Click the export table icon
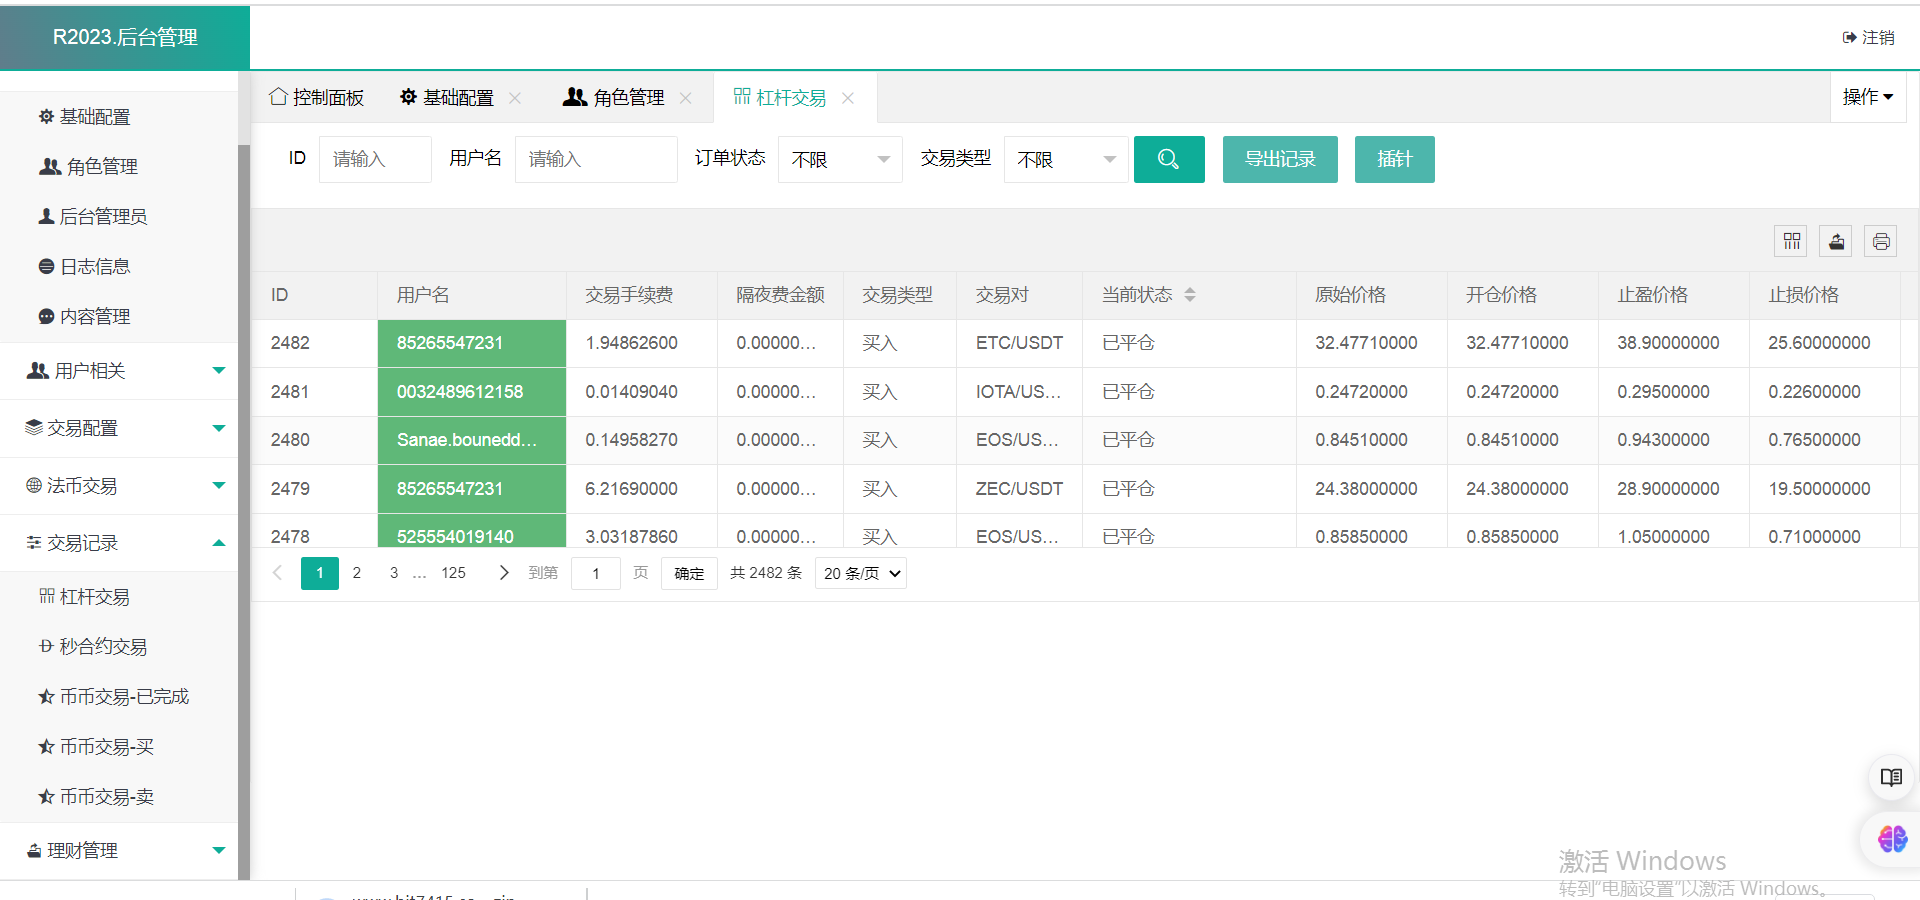 [1836, 241]
